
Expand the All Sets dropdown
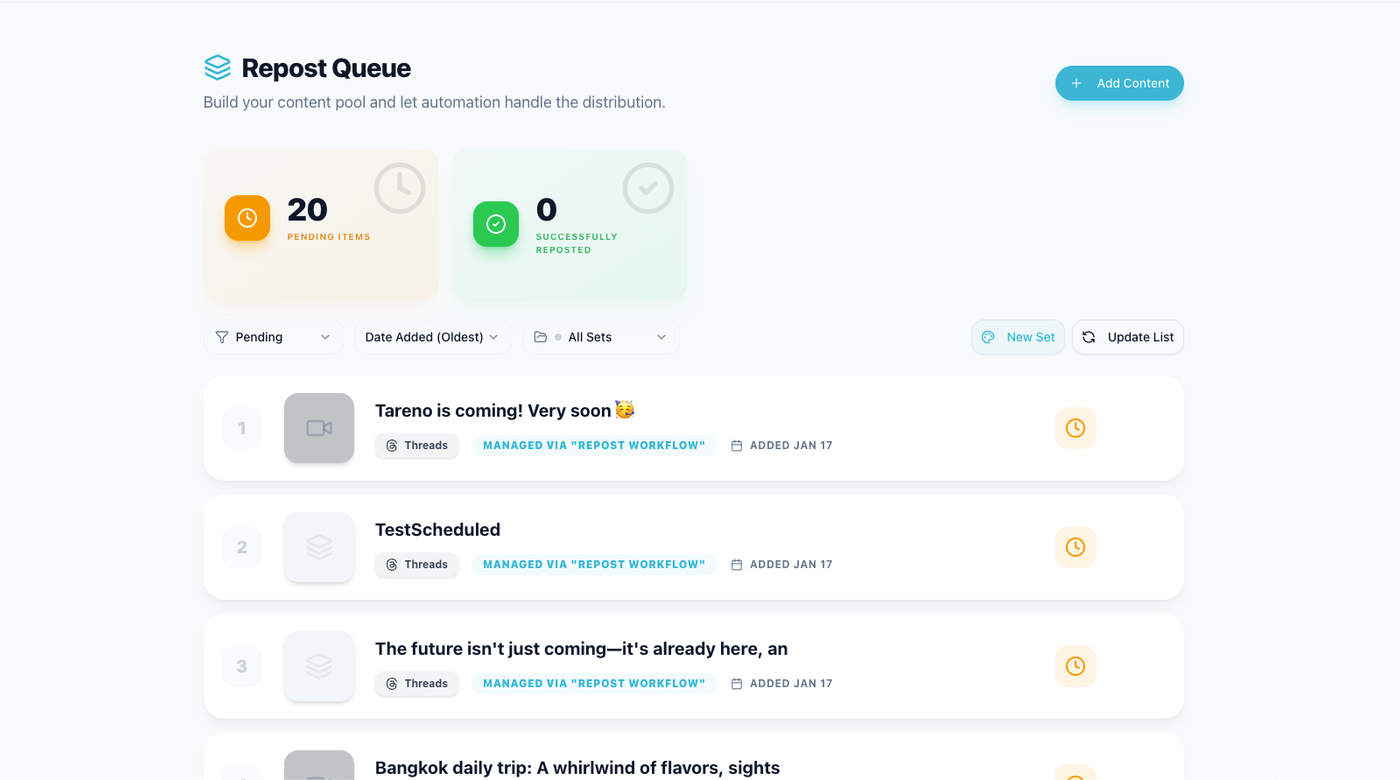[601, 337]
